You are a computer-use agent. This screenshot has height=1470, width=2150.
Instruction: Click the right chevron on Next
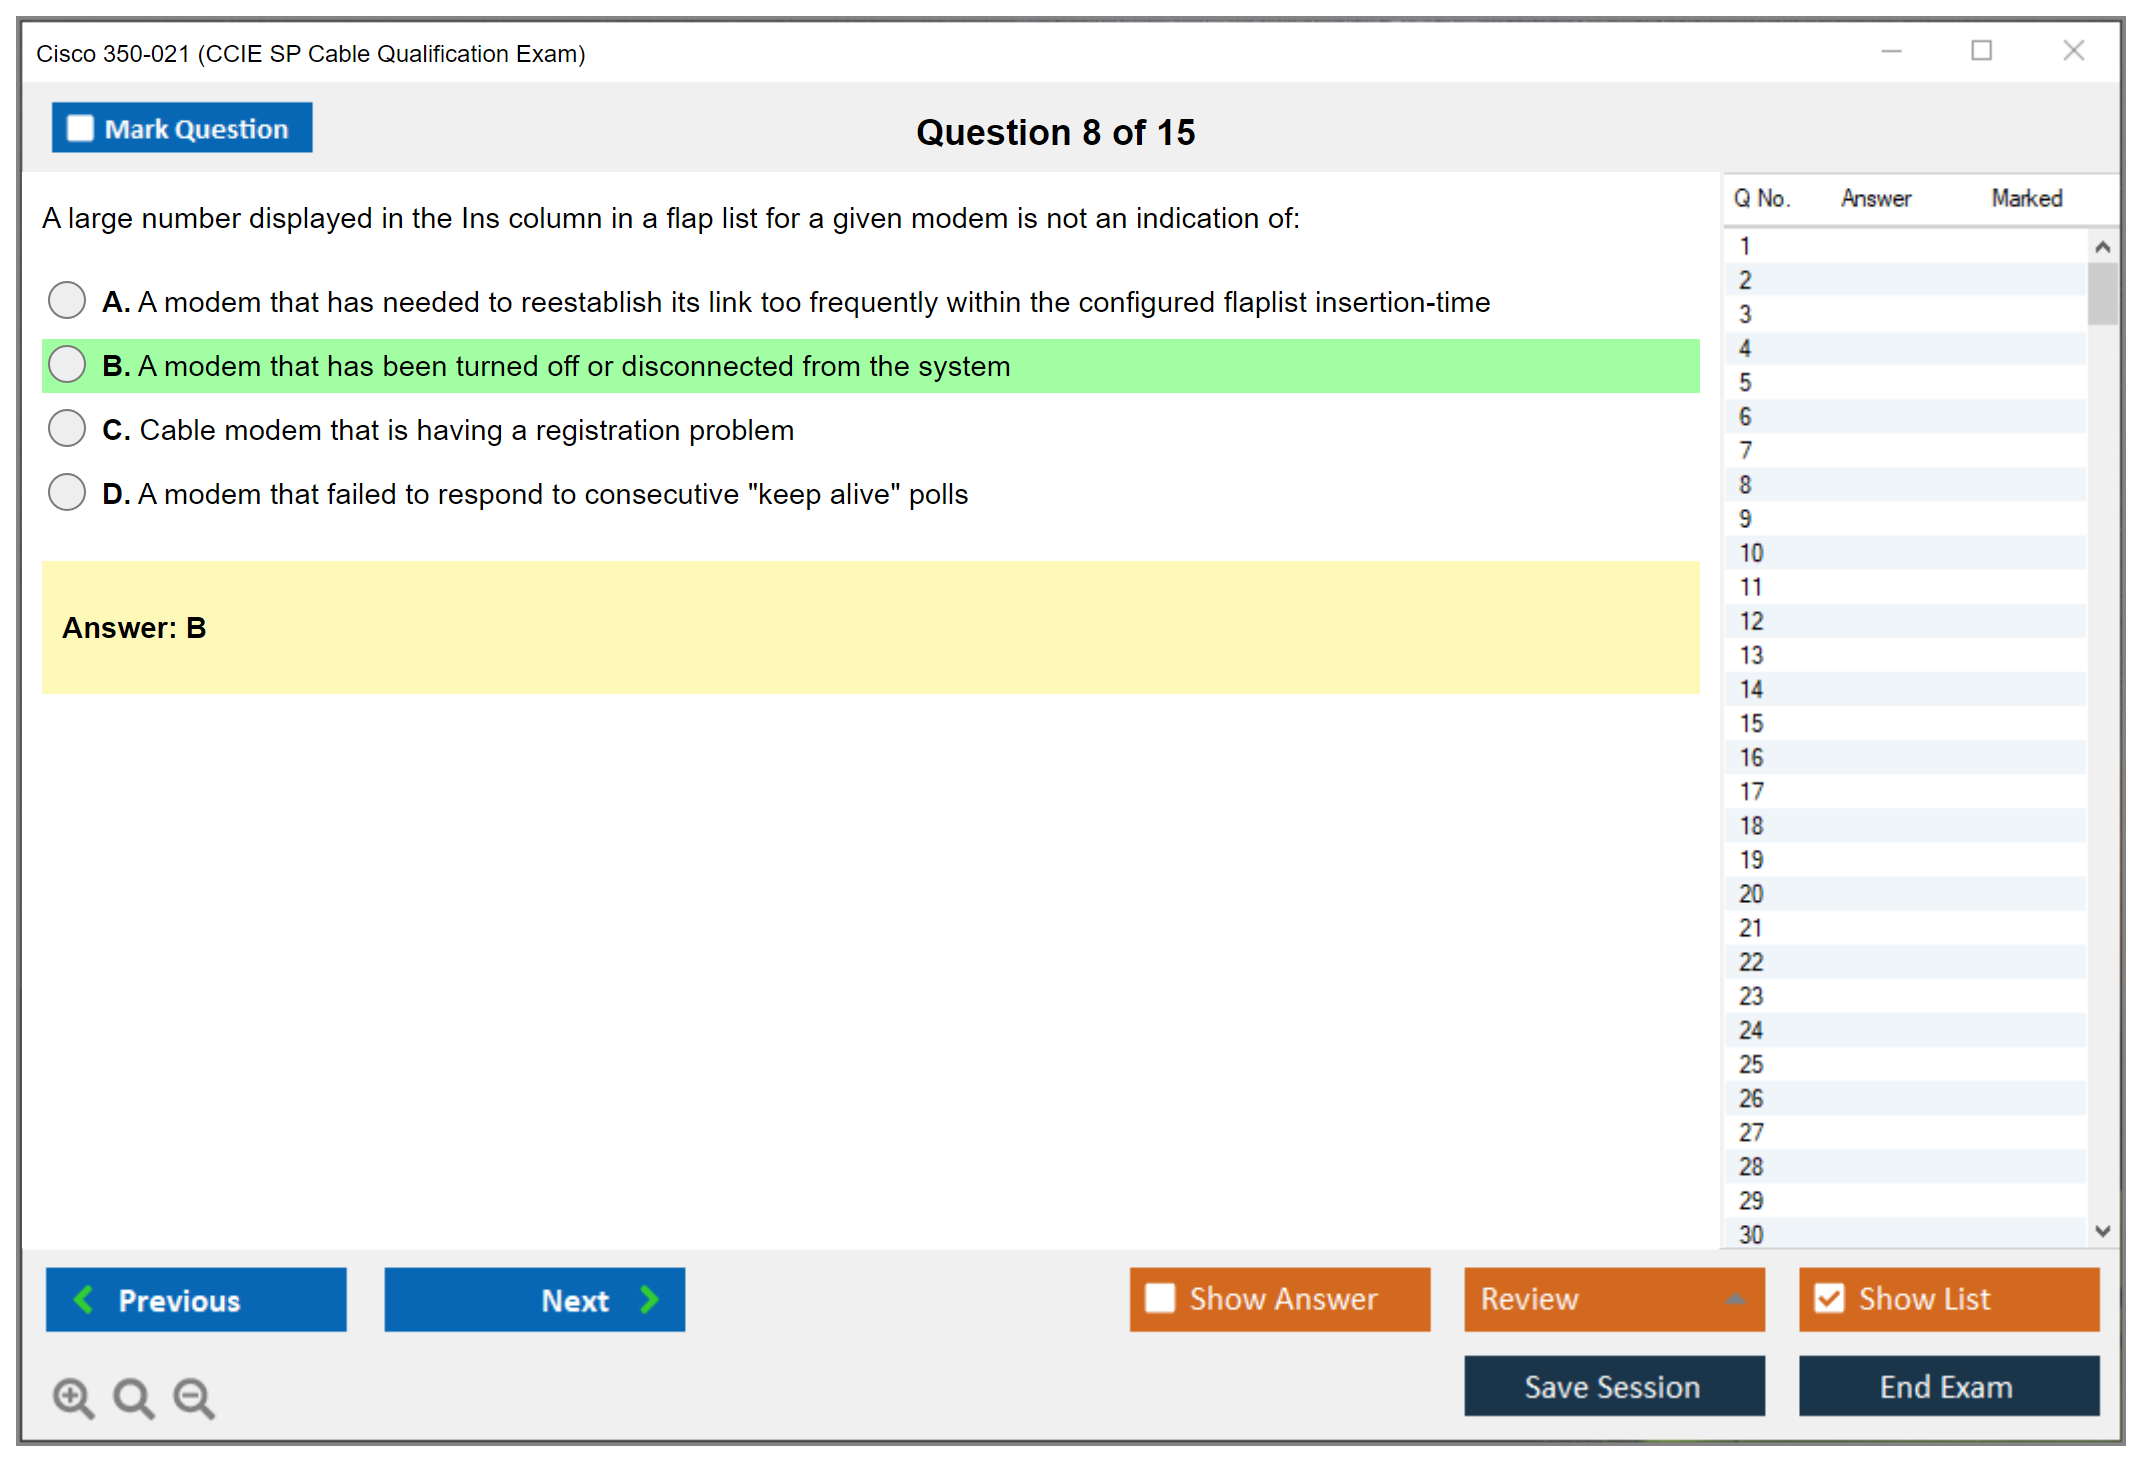[650, 1299]
